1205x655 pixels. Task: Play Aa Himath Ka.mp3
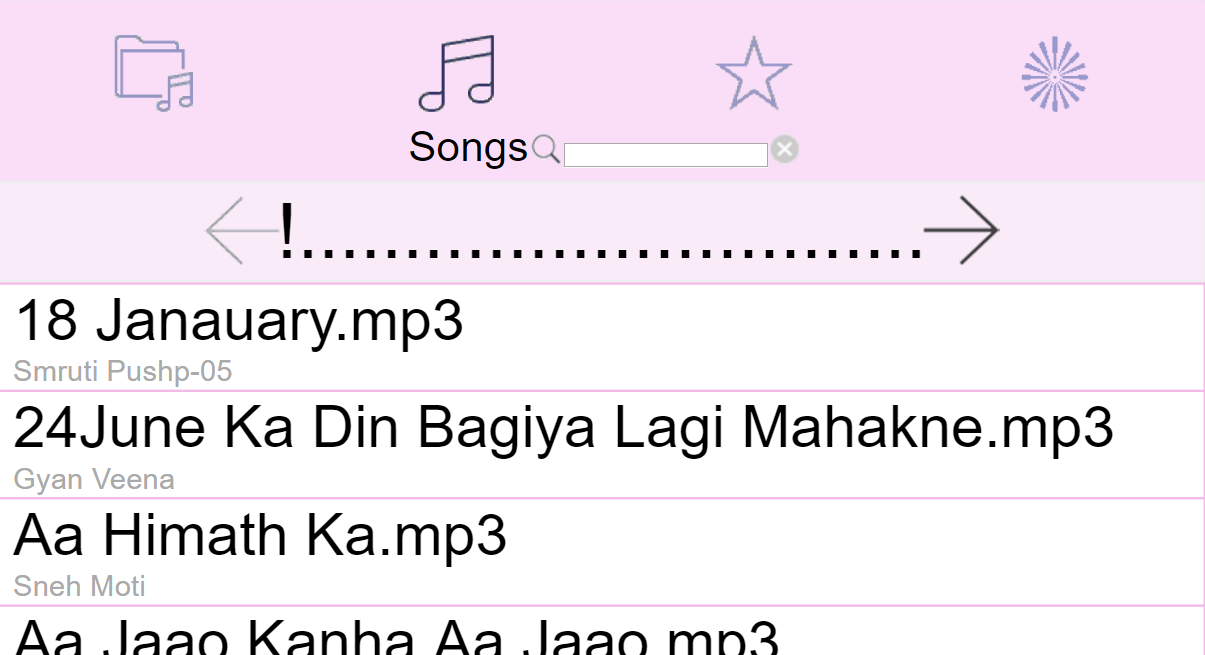(602, 551)
